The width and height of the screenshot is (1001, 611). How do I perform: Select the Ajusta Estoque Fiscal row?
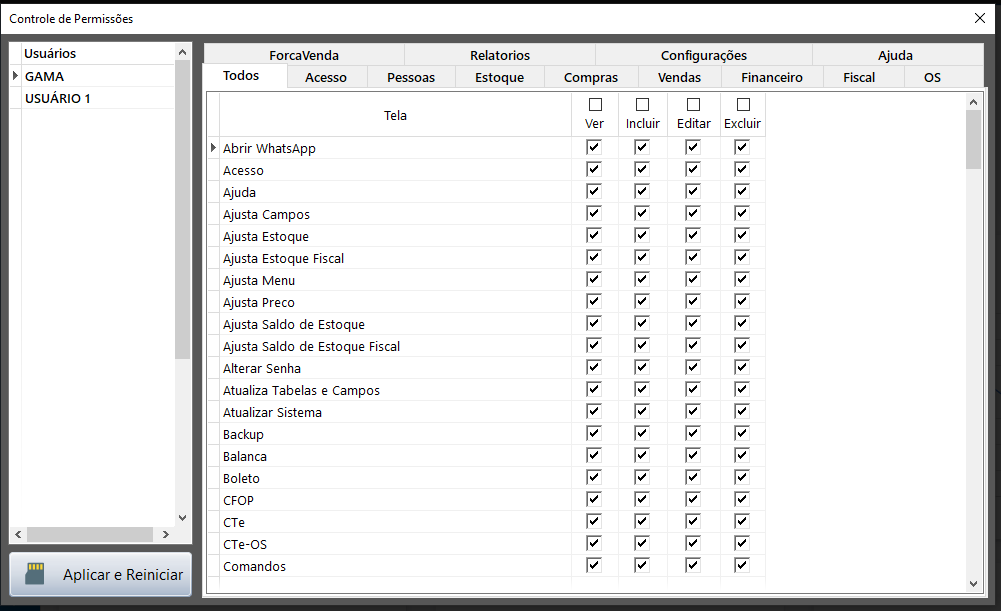coord(283,258)
